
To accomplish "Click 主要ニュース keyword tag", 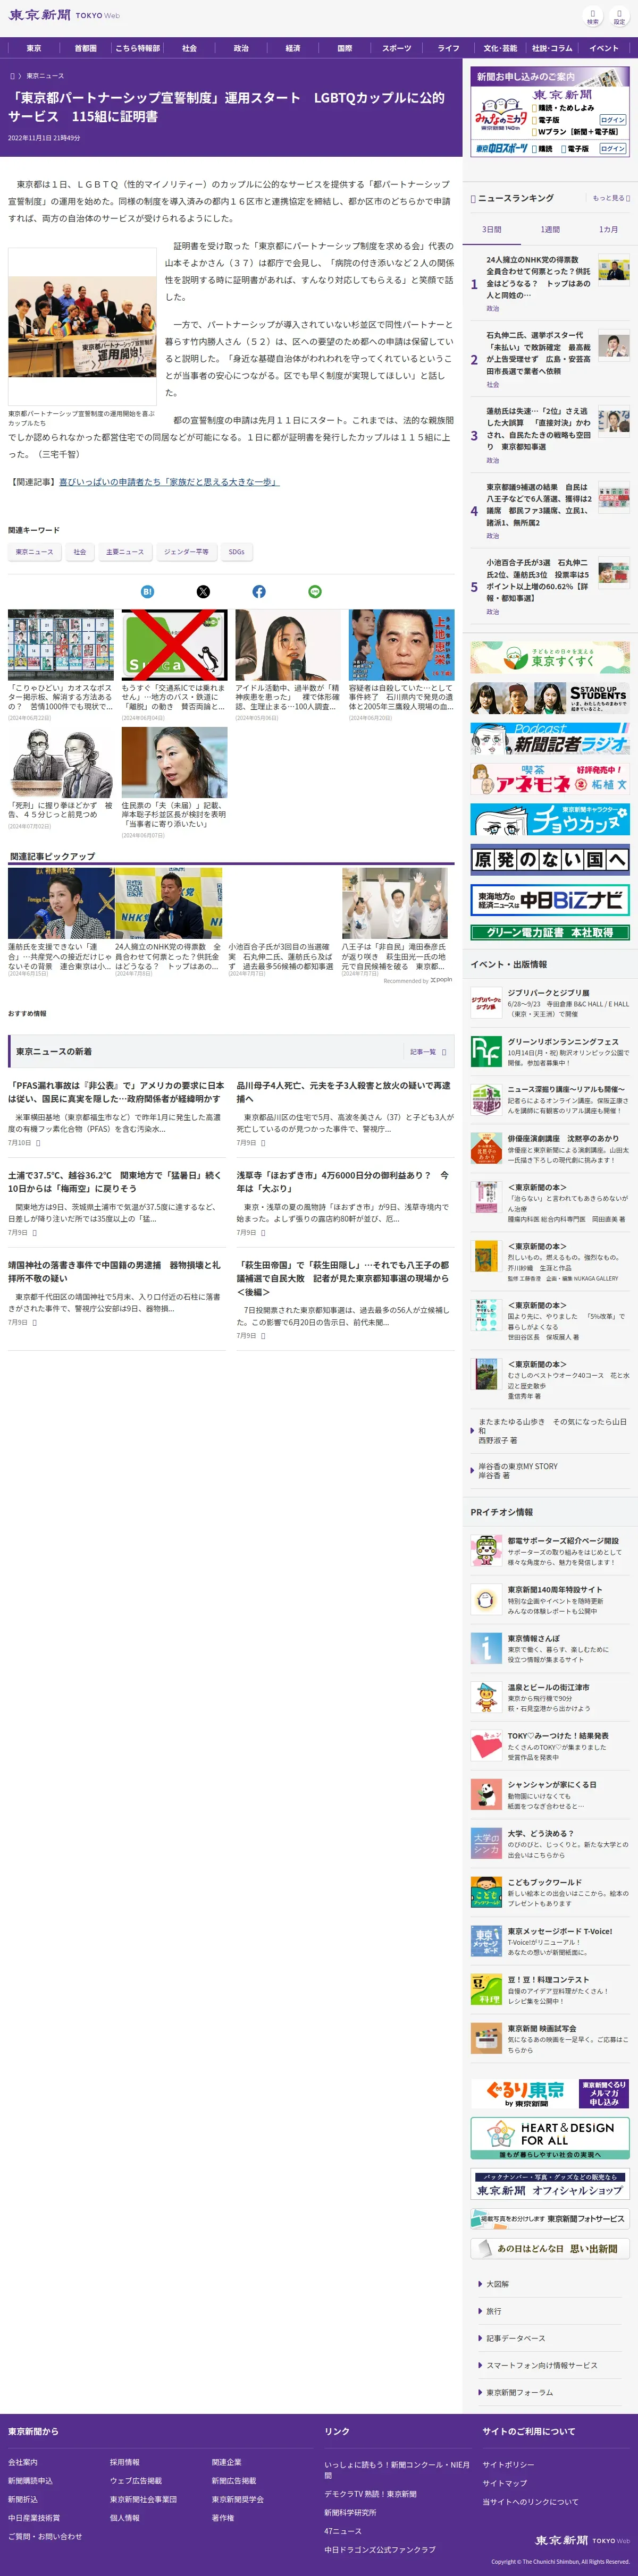I will [125, 552].
